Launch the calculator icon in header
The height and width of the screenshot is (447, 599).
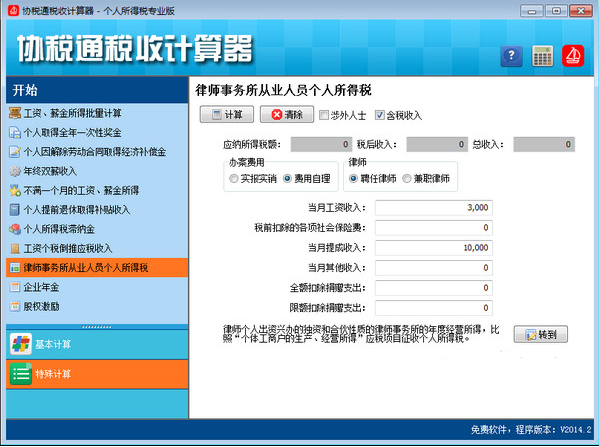pos(542,56)
